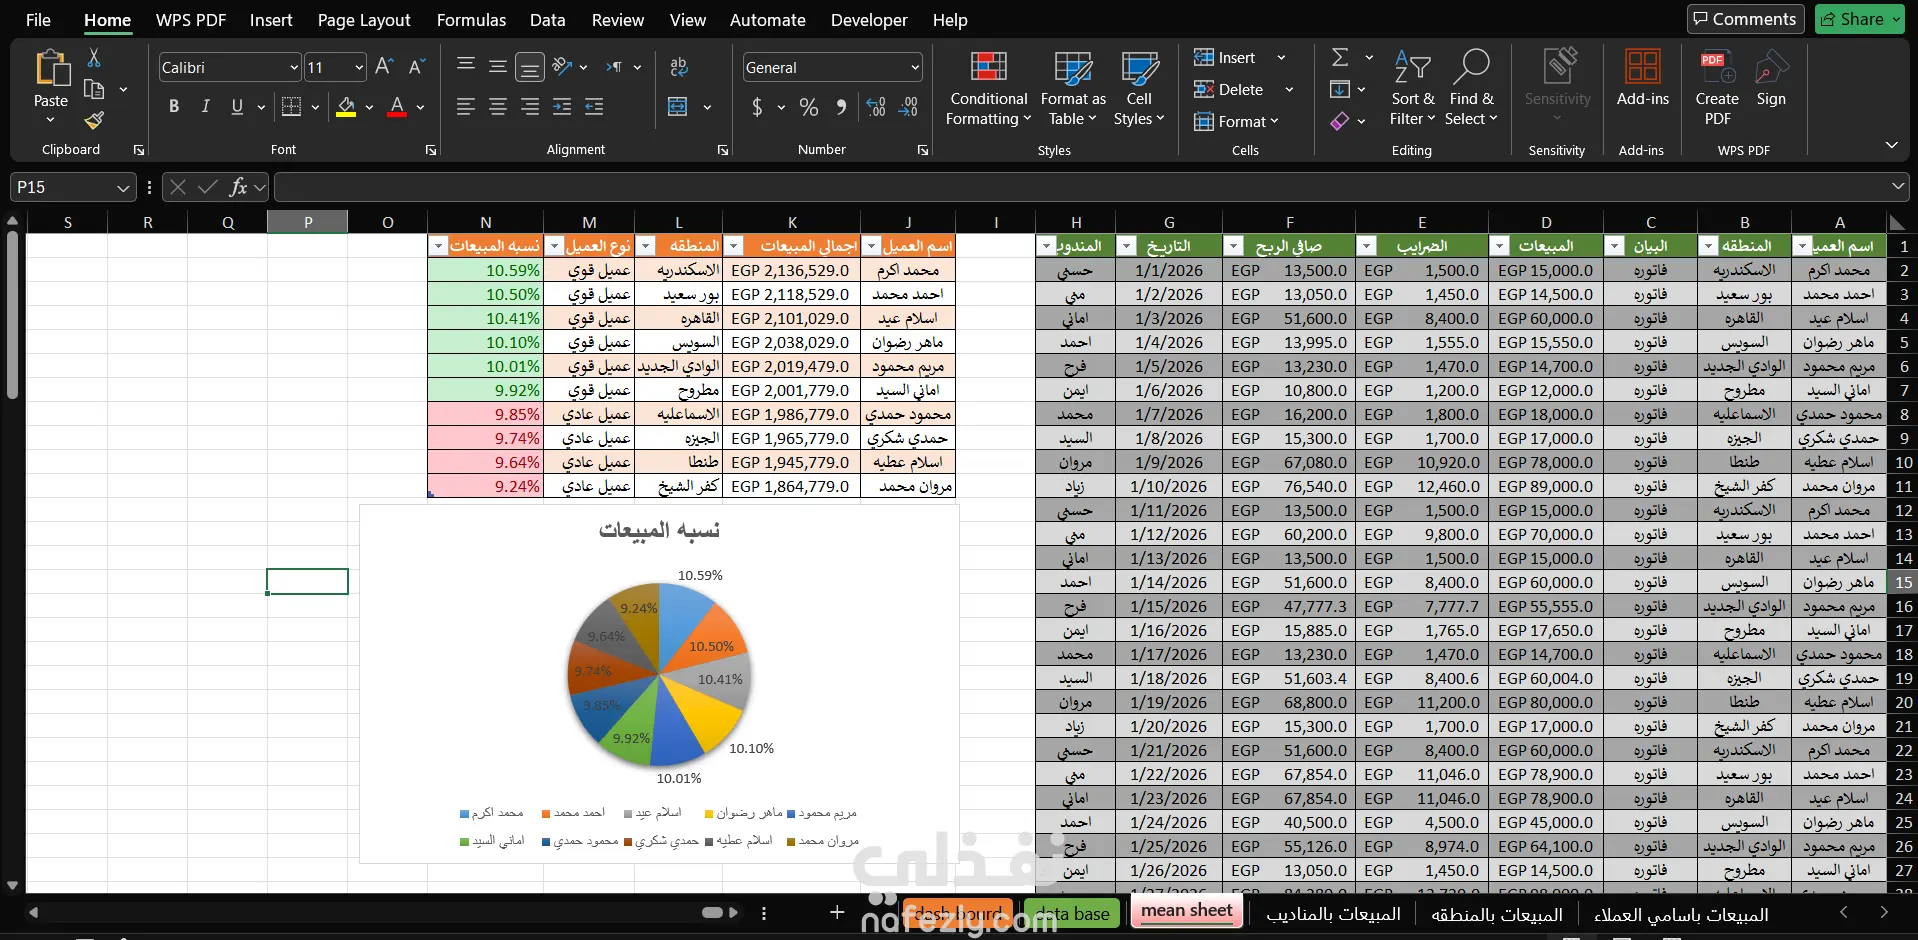Switch to the data base sheet tab
The image size is (1918, 940).
point(1072,913)
